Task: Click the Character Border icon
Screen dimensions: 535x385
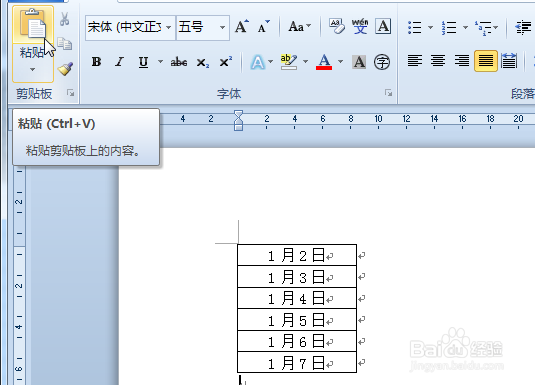Action: point(383,26)
